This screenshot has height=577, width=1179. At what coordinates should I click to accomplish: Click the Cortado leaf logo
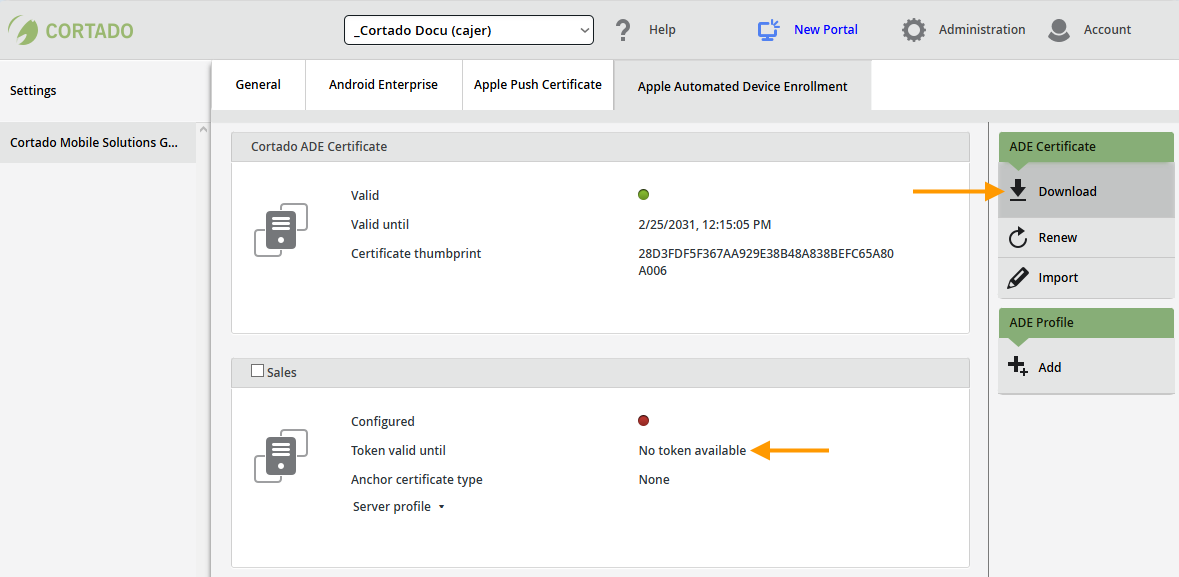point(22,28)
